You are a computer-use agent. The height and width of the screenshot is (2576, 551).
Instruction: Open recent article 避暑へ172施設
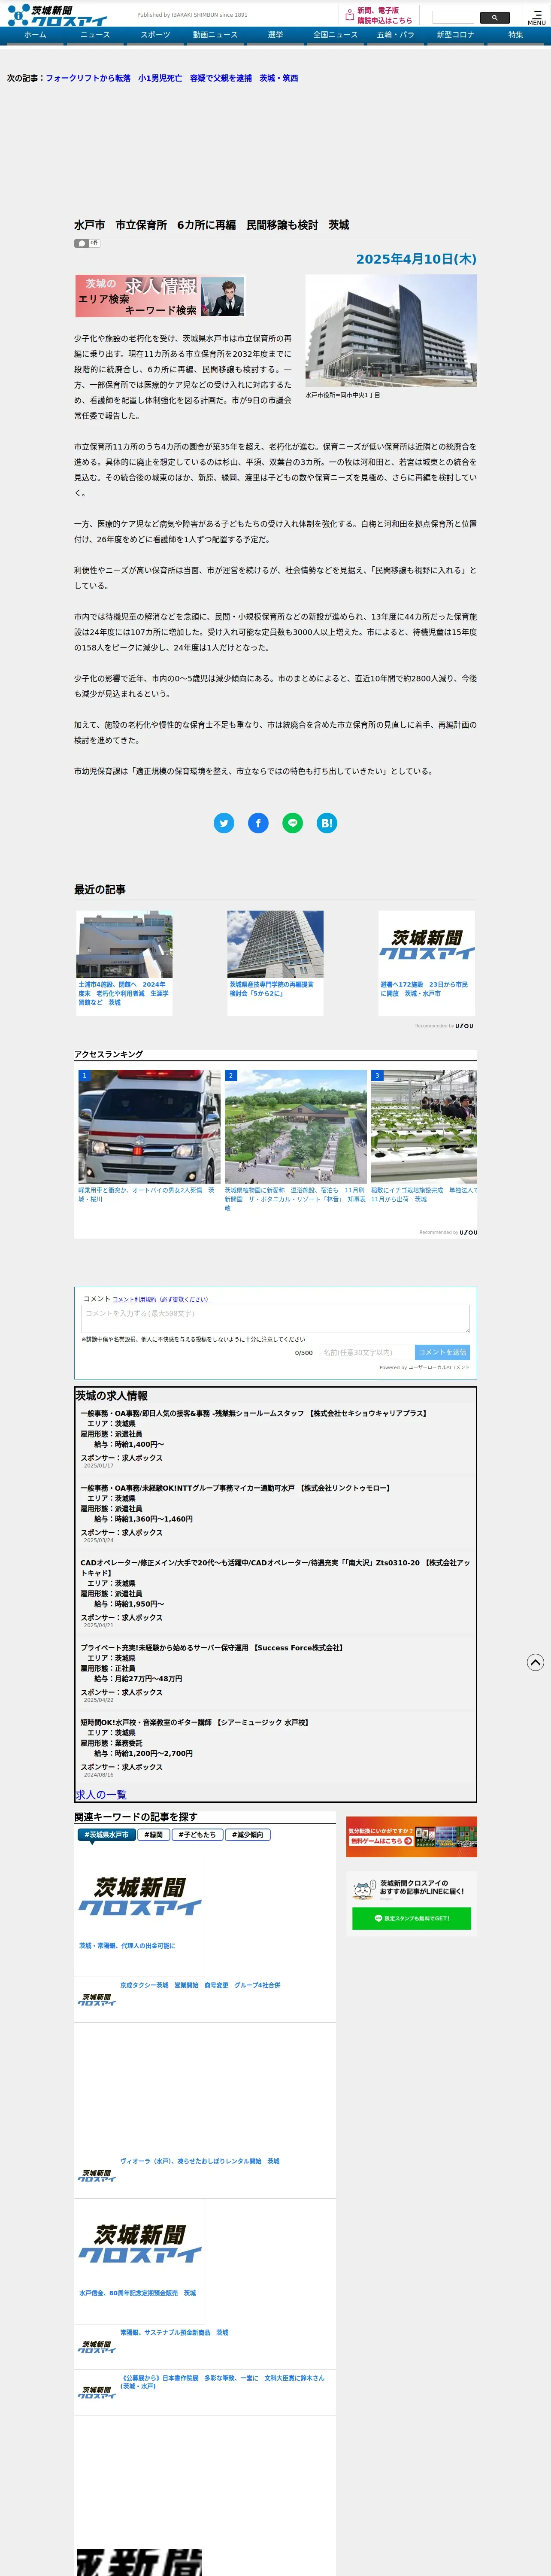click(426, 962)
